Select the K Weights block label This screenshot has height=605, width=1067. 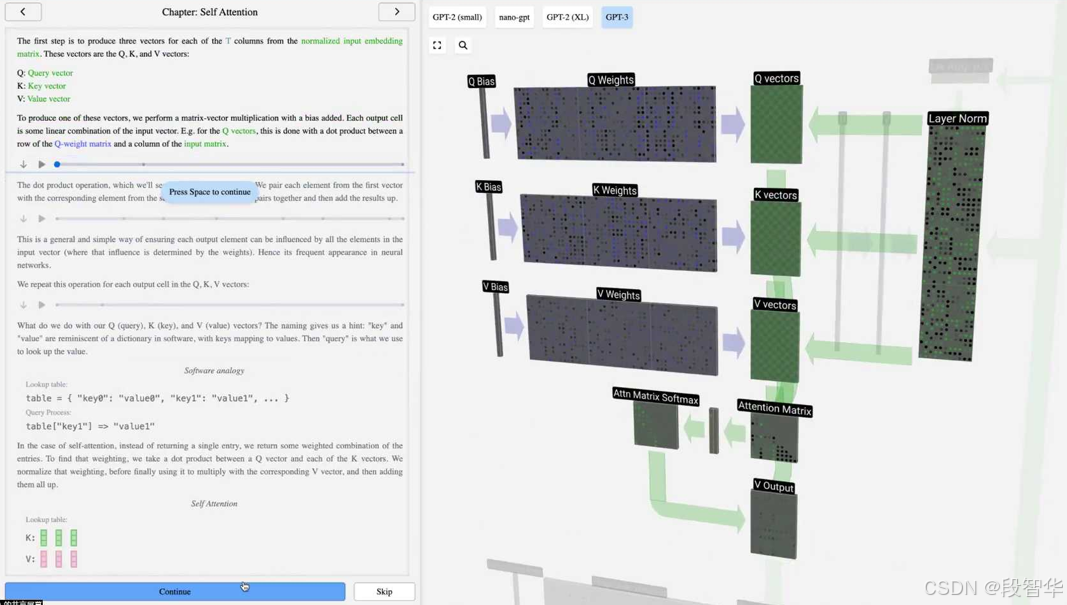pos(614,190)
